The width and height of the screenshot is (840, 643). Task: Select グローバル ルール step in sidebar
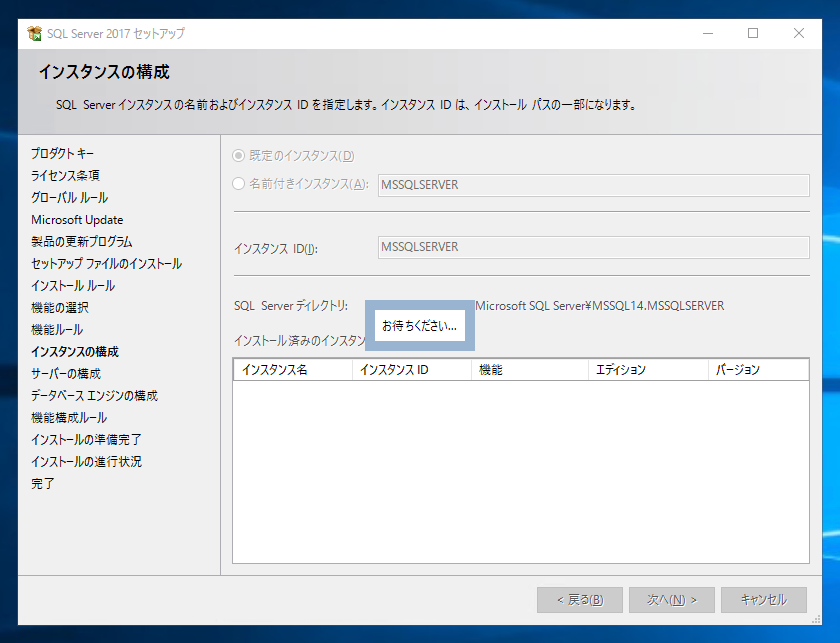[x=70, y=198]
